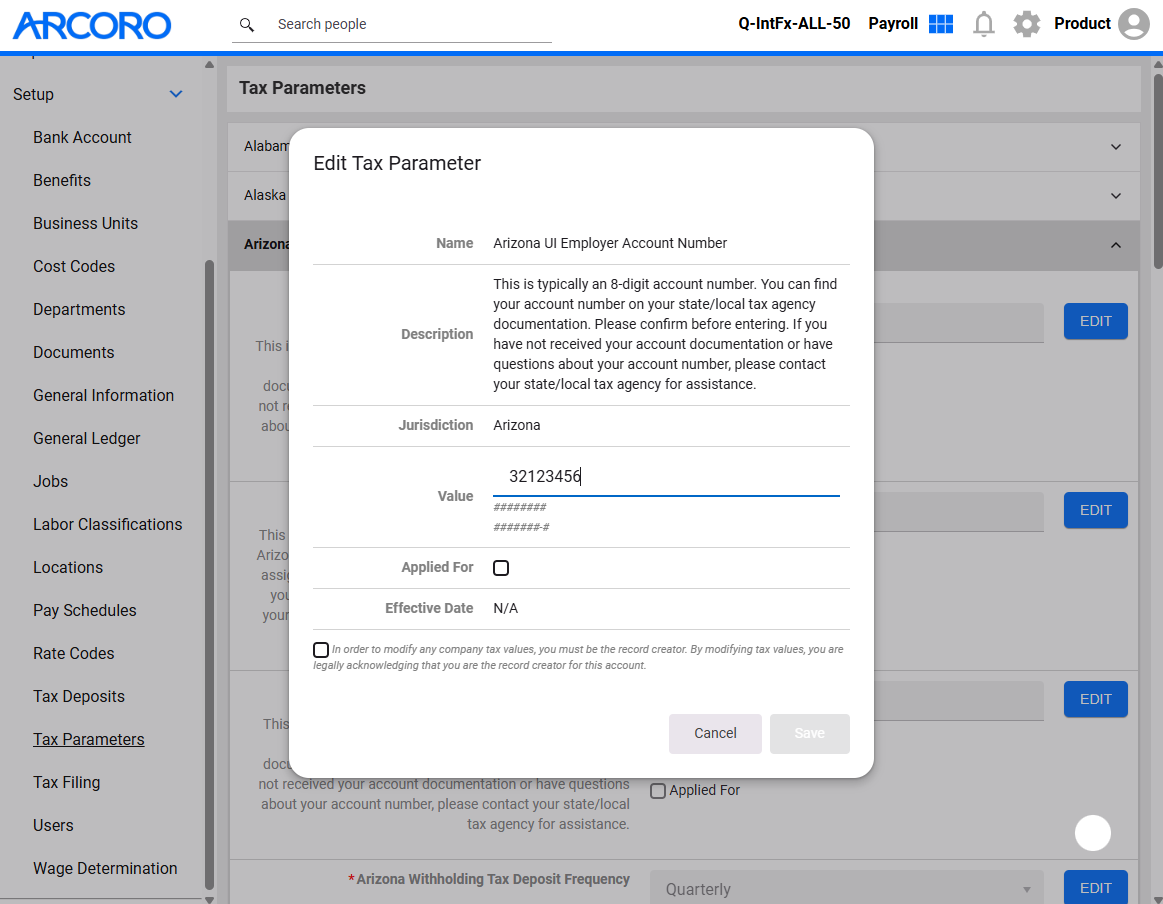Image resolution: width=1163 pixels, height=904 pixels.
Task: Open Cost Codes page
Action: (74, 266)
